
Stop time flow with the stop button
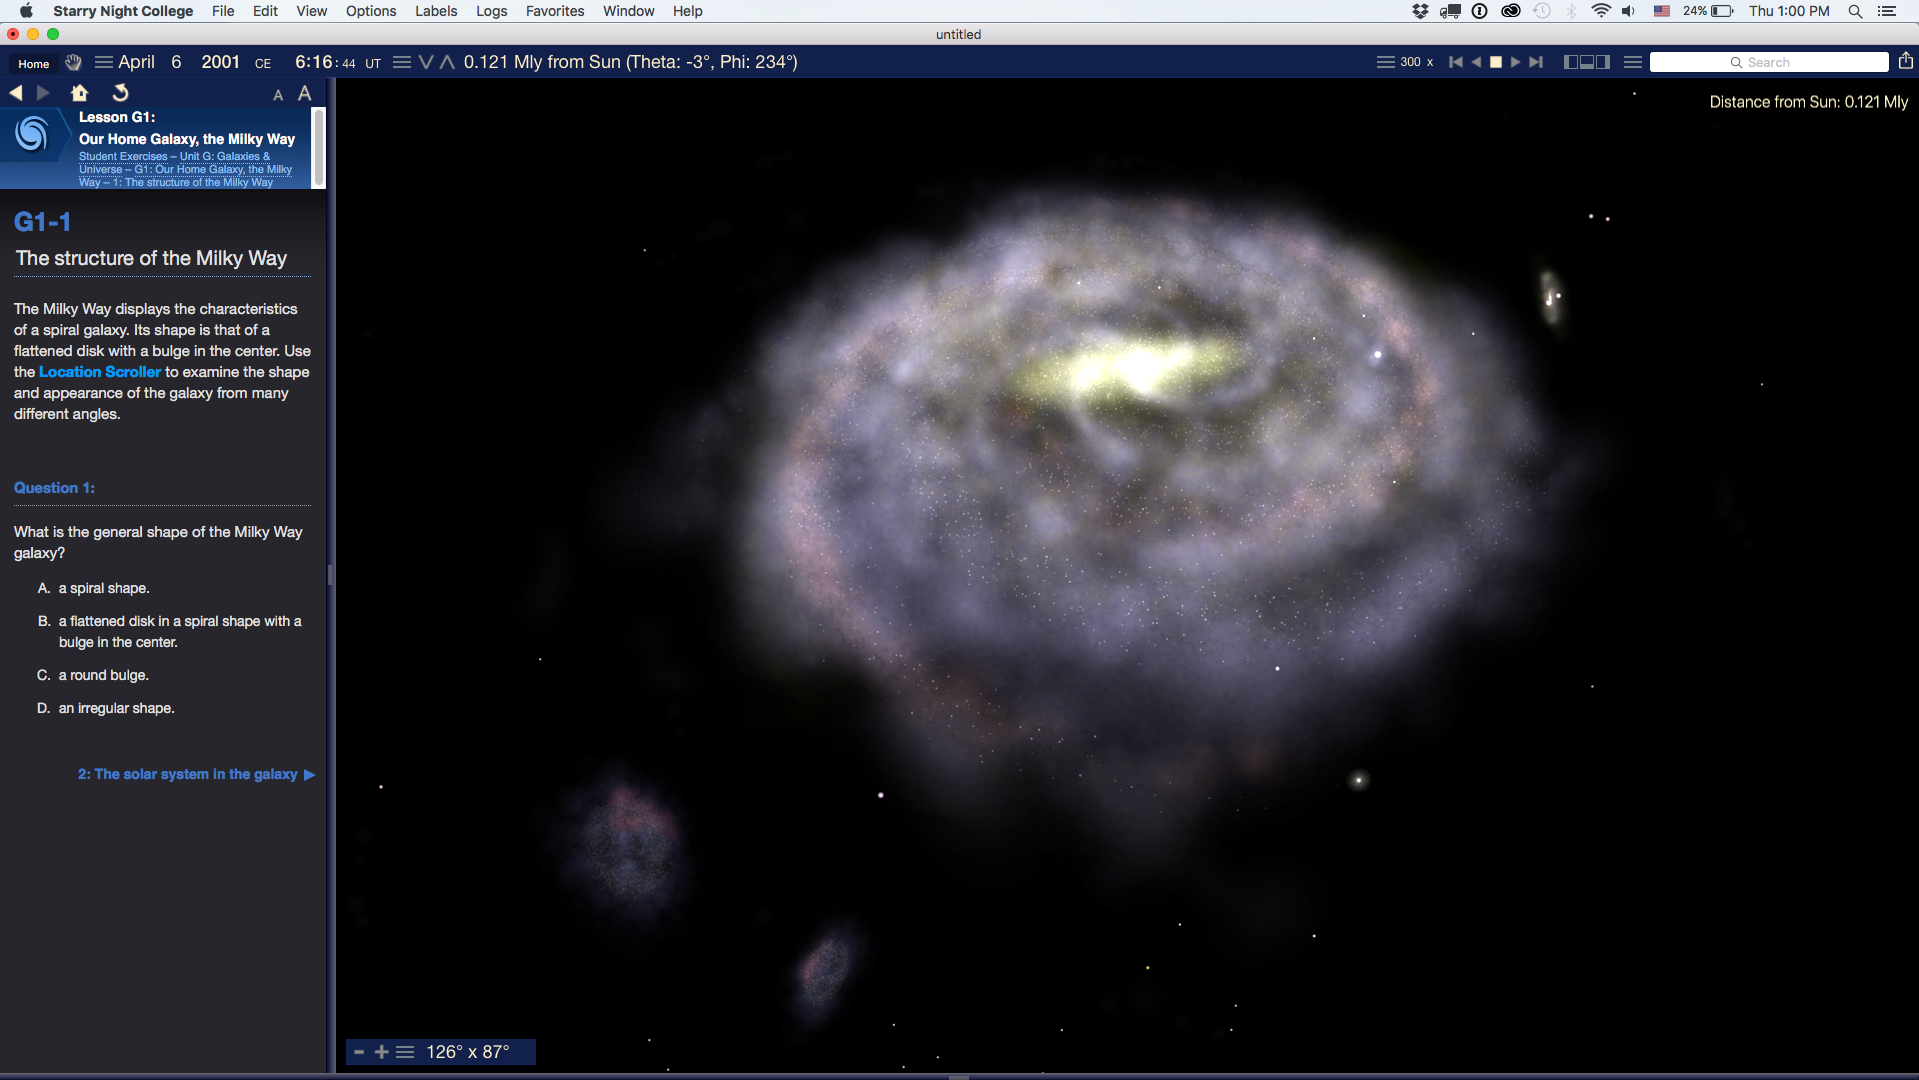tap(1496, 62)
